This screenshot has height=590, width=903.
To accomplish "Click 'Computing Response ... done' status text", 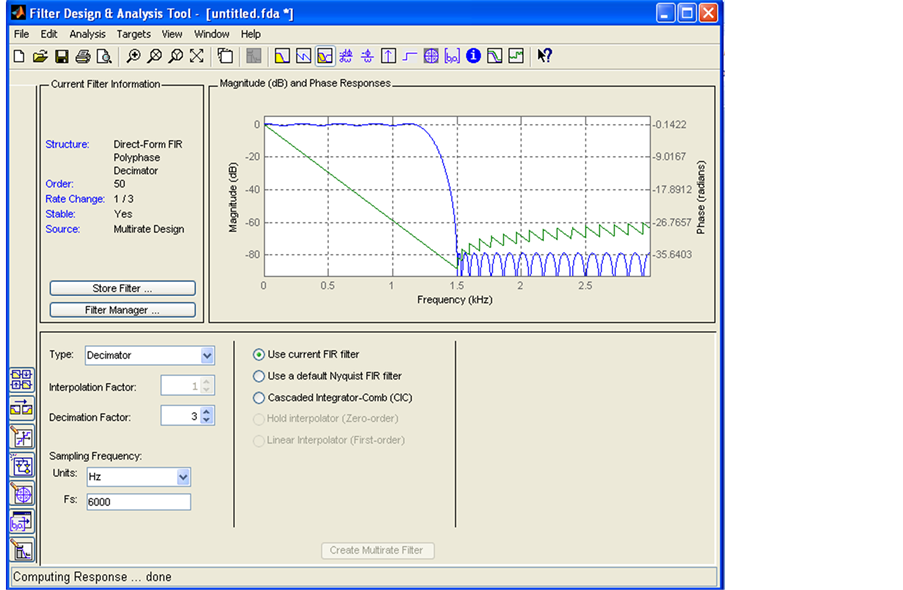I will [x=92, y=577].
